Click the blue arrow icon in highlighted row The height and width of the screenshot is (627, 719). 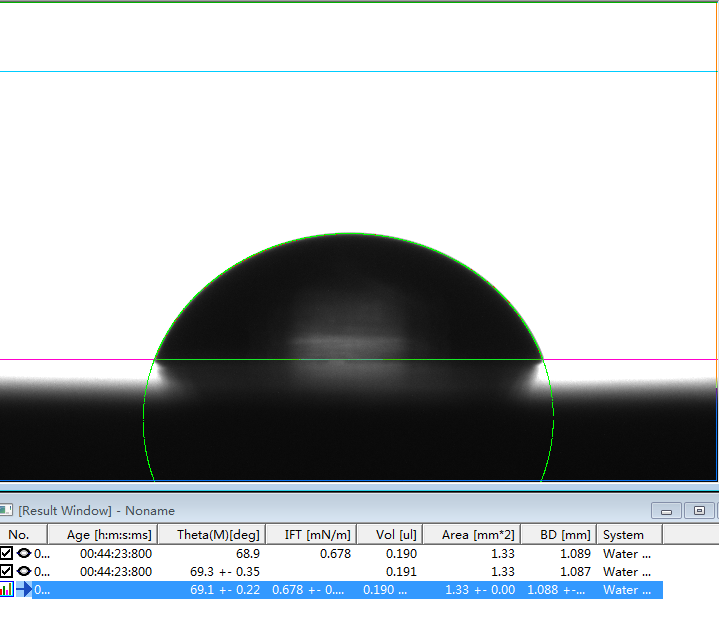[x=24, y=590]
